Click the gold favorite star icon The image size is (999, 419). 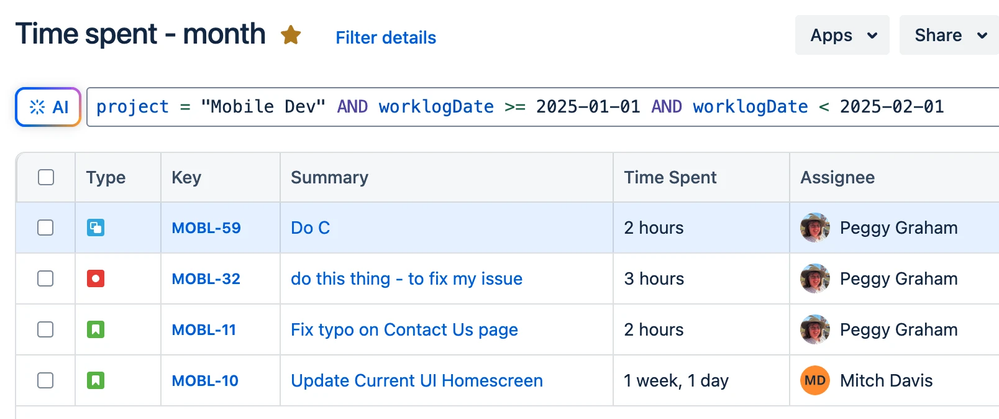click(x=291, y=36)
